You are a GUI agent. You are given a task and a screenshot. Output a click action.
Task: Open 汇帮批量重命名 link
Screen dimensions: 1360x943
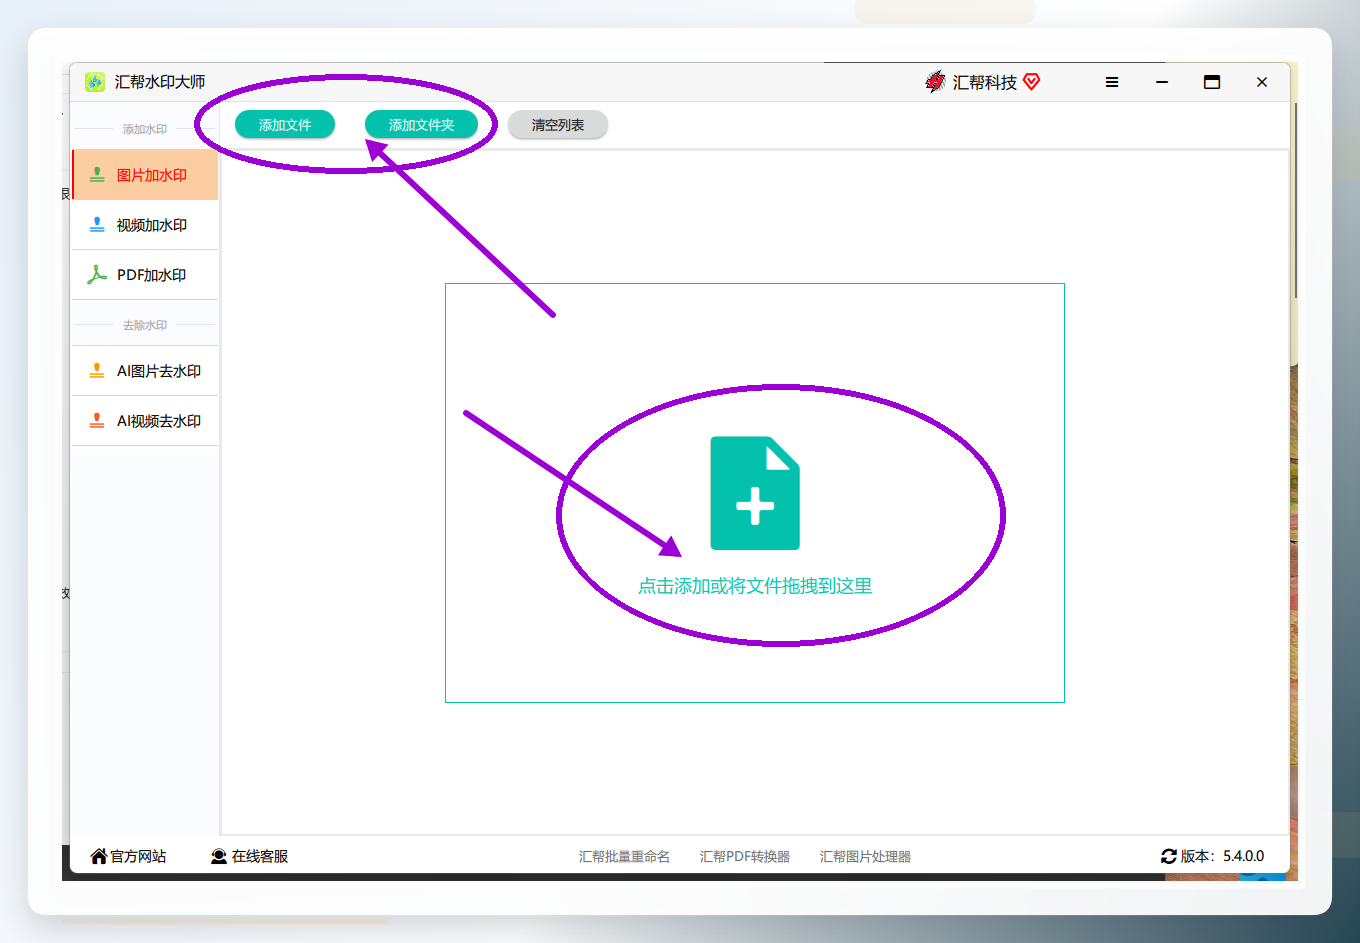[624, 857]
